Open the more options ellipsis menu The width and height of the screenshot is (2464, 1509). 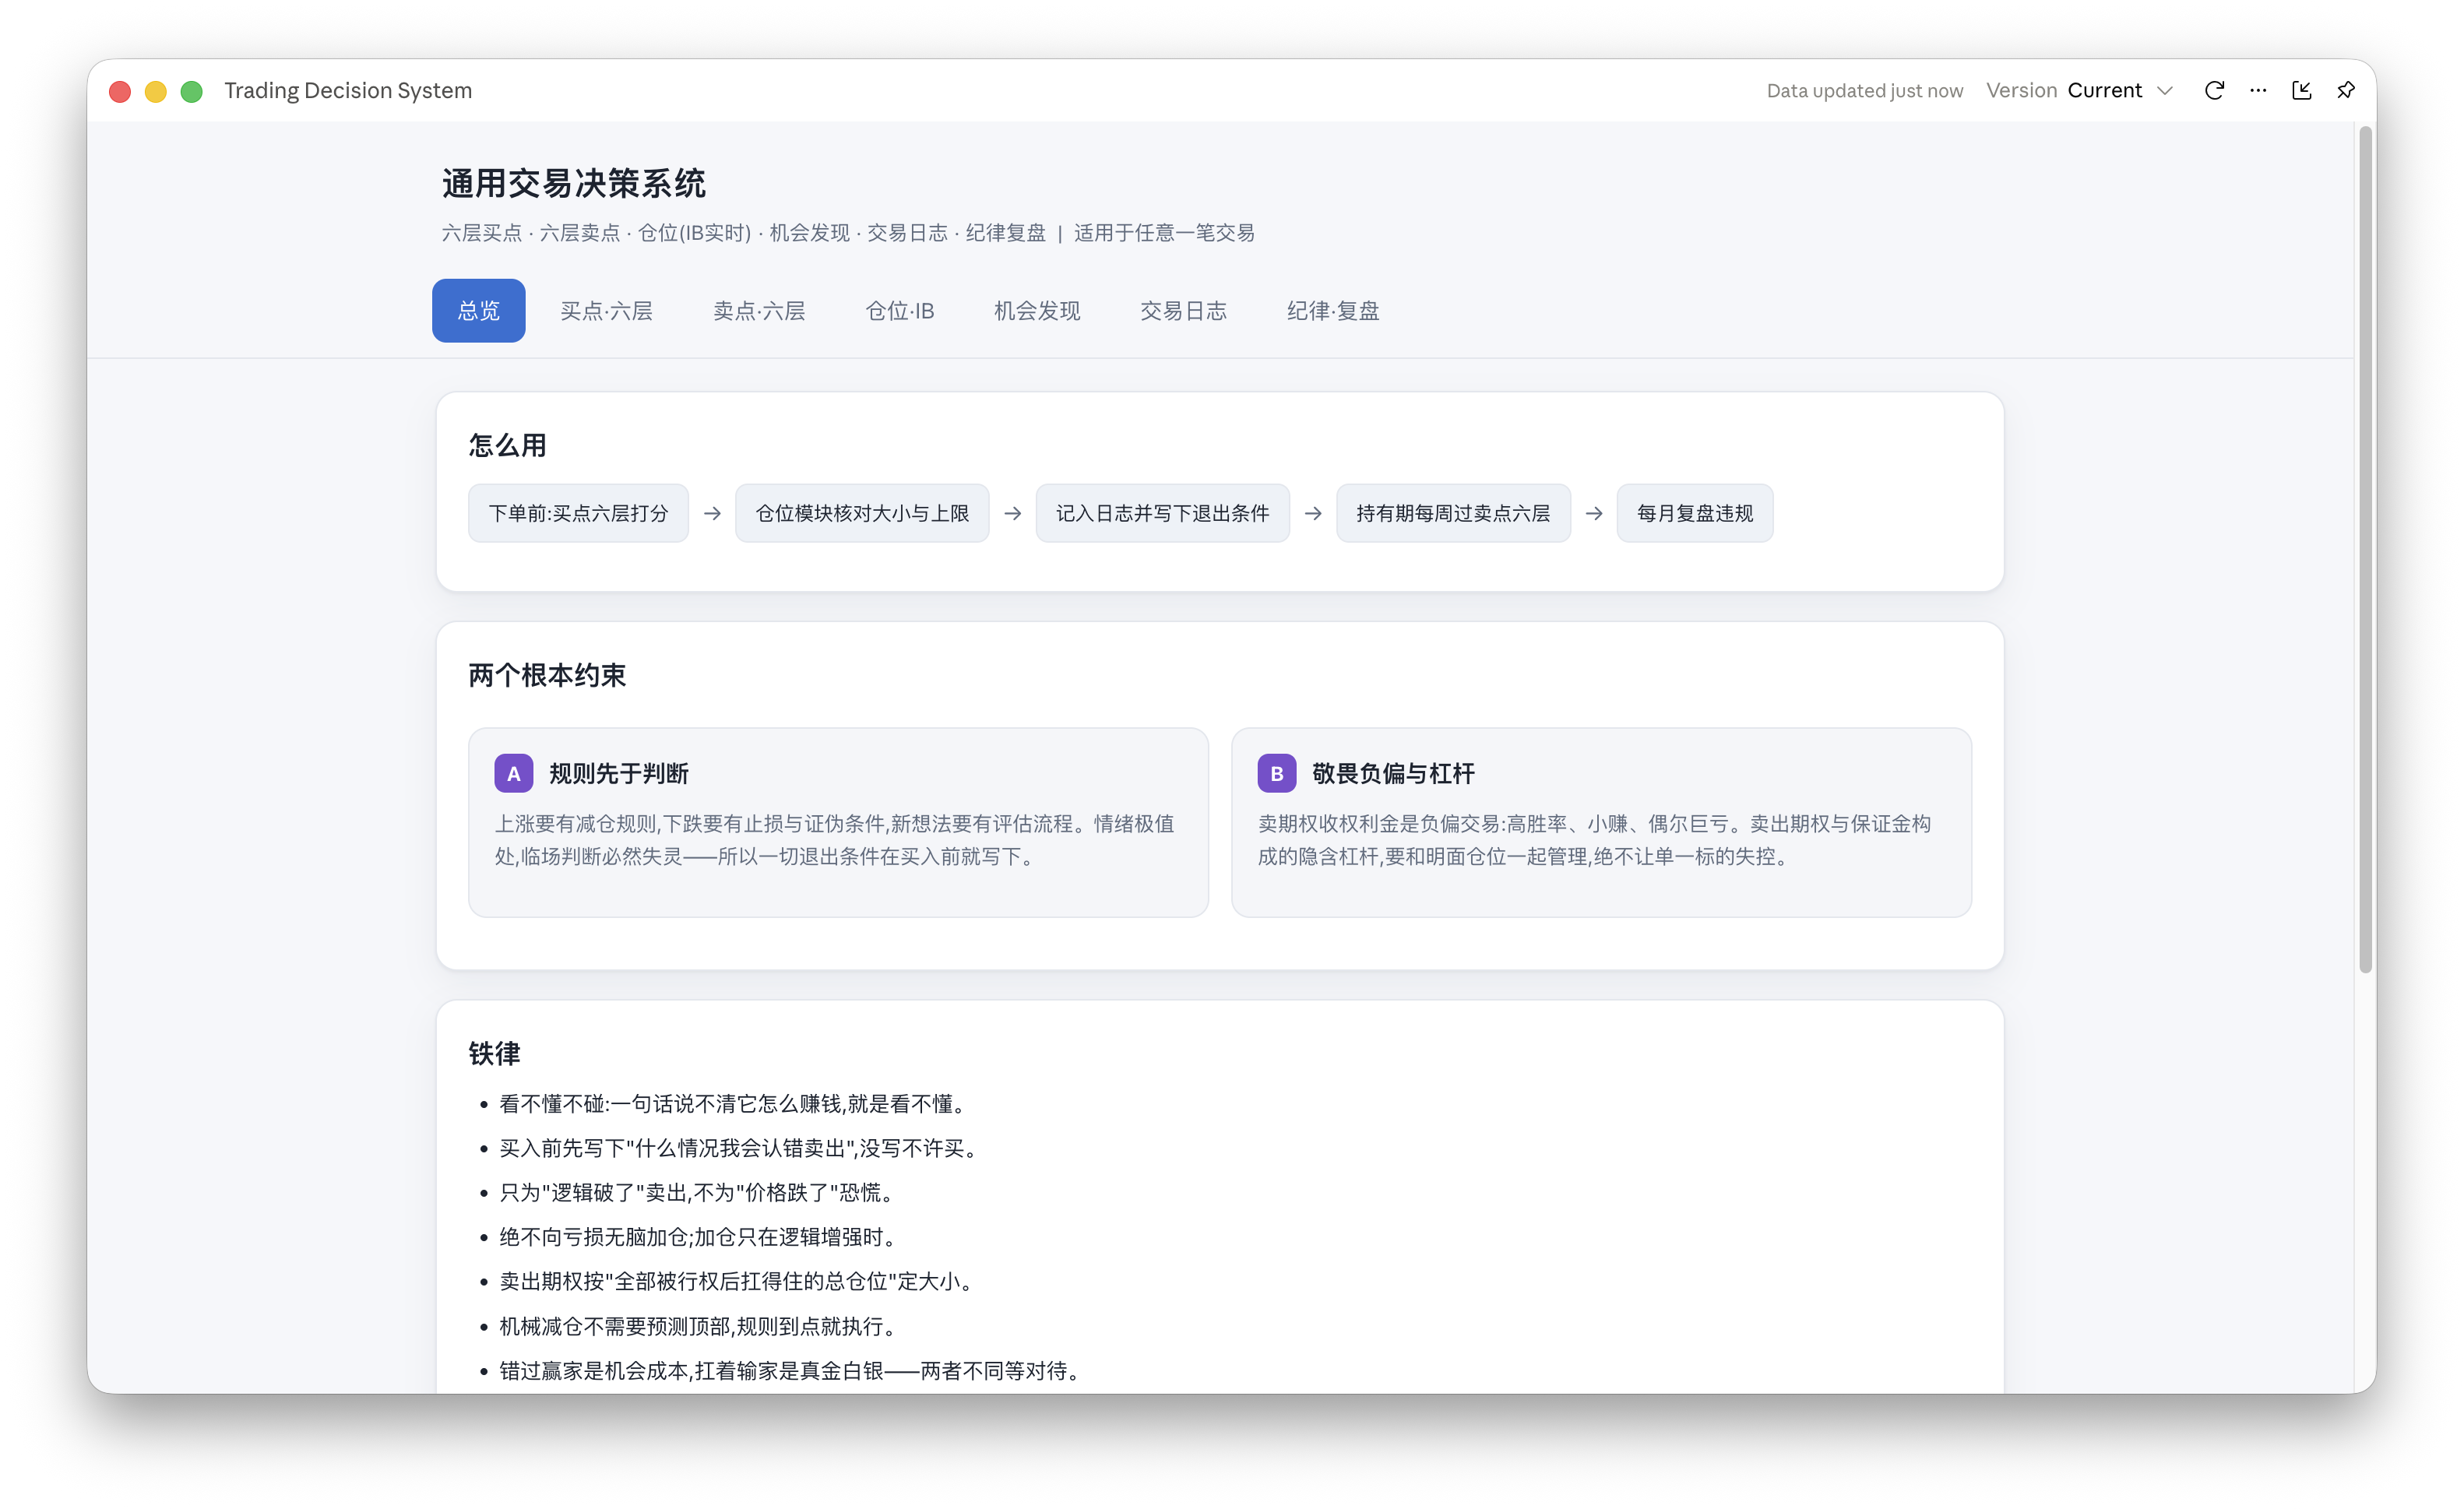pyautogui.click(x=2258, y=90)
